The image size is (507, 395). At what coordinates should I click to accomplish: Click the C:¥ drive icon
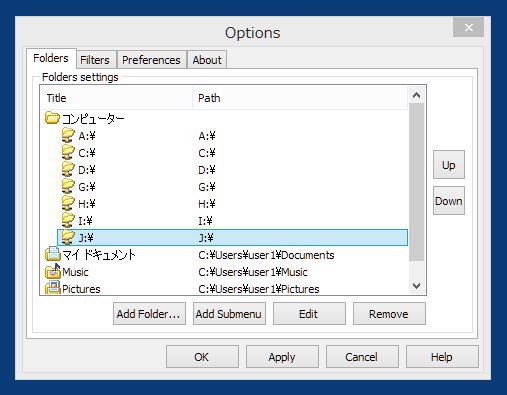pyautogui.click(x=68, y=152)
